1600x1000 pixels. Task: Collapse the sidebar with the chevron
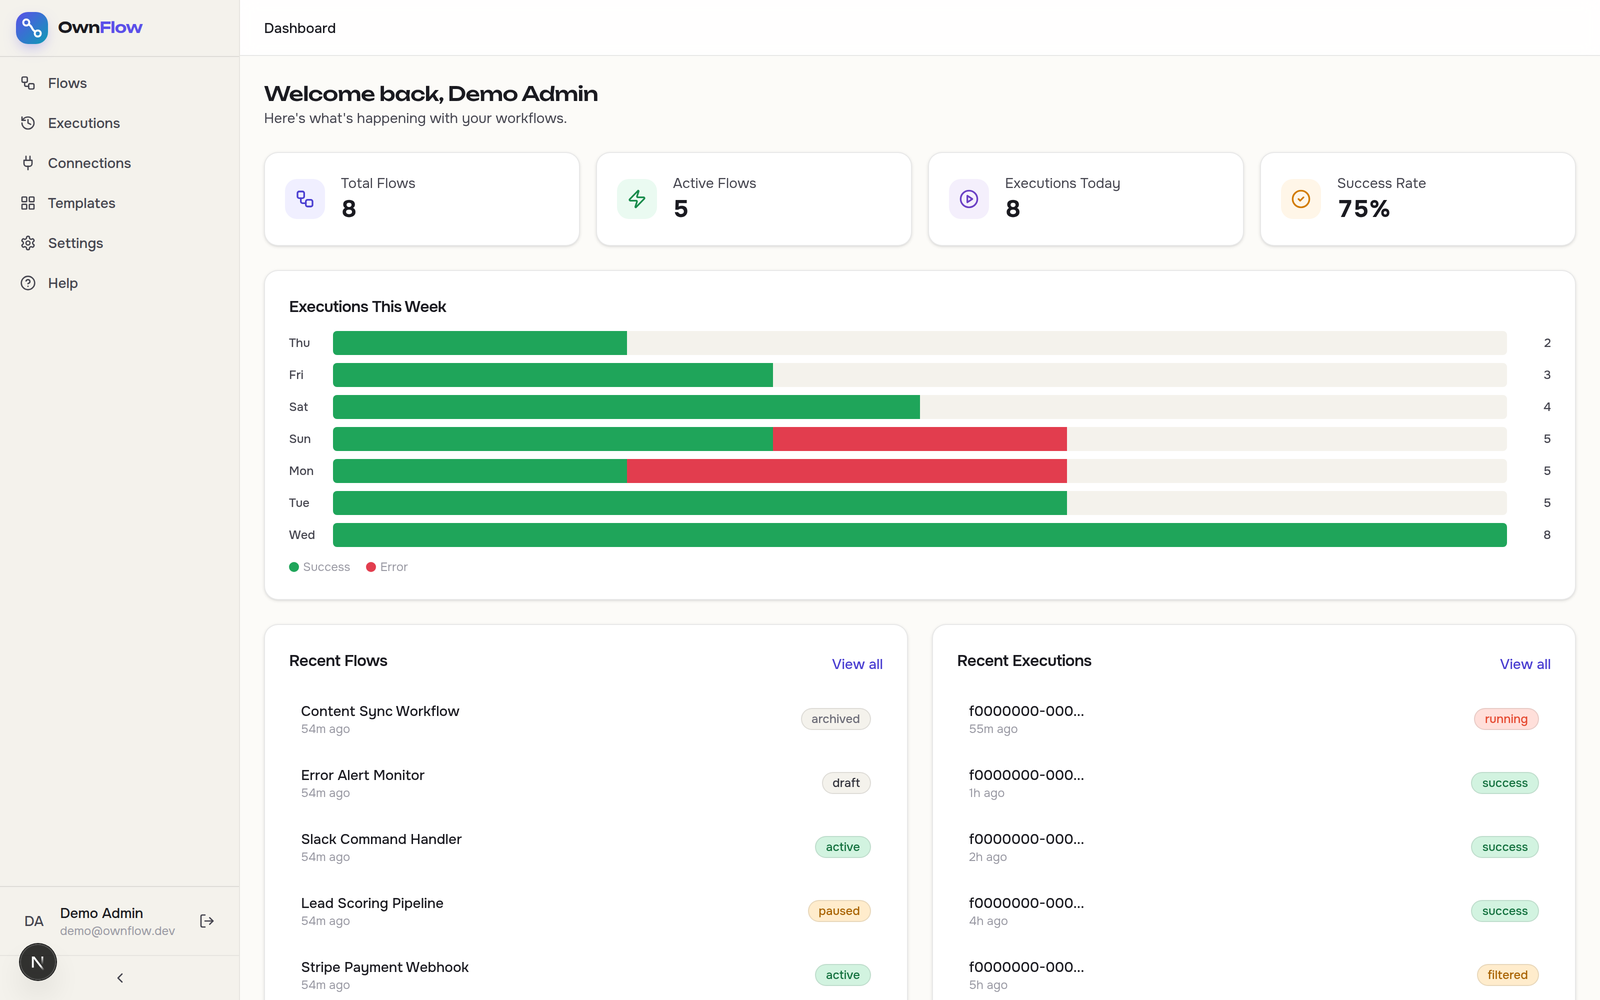pos(120,978)
